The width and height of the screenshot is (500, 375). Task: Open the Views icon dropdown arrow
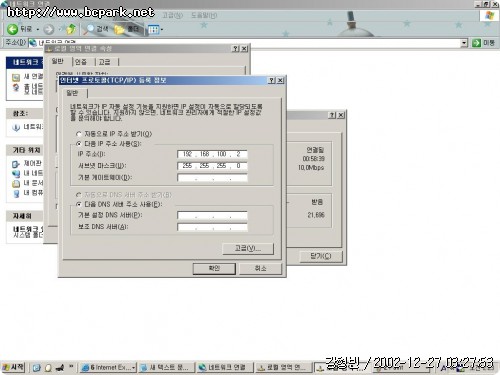162,30
